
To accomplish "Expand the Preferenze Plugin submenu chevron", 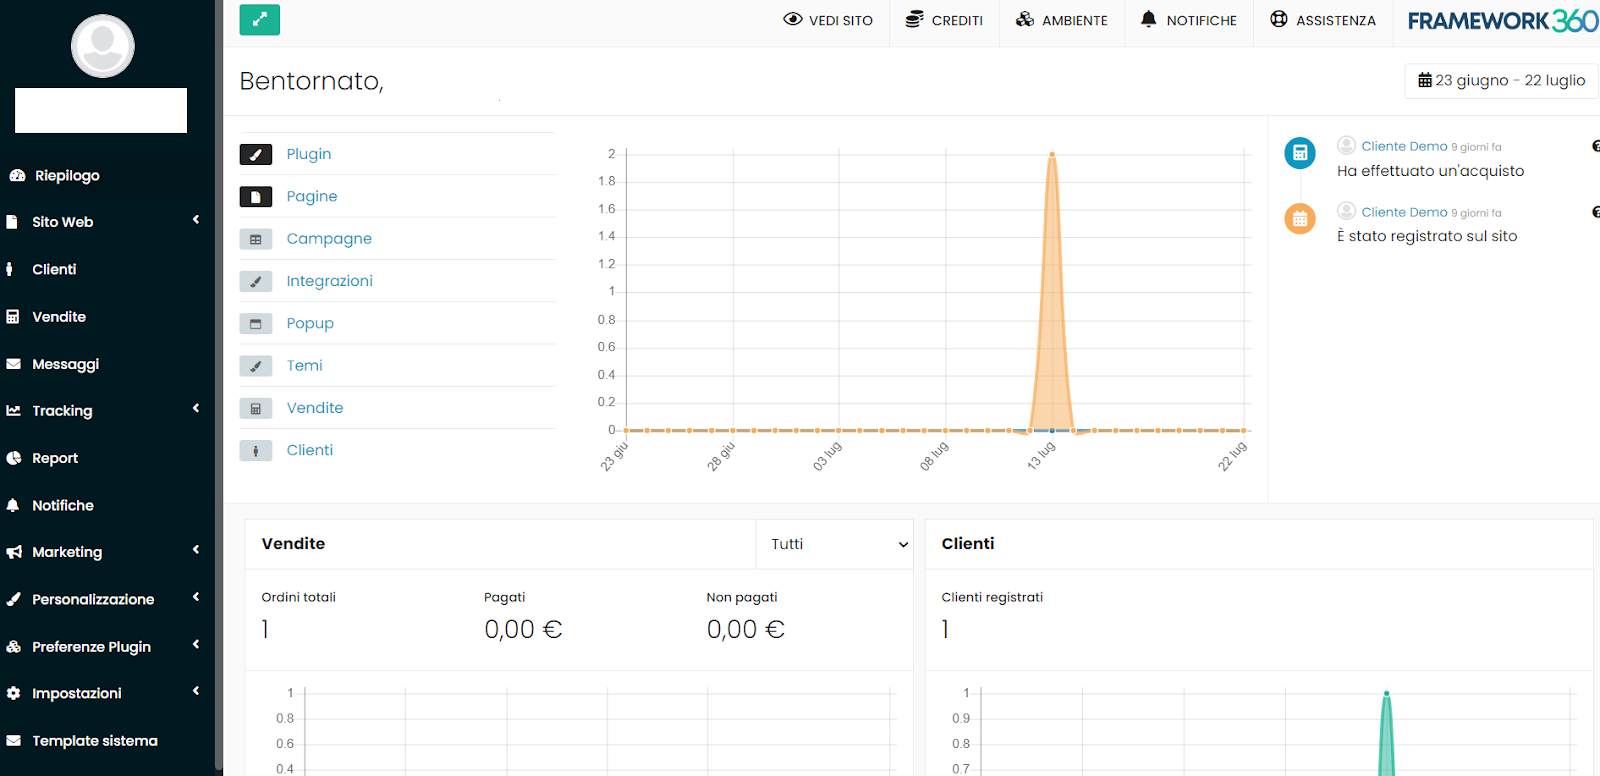I will pyautogui.click(x=196, y=644).
